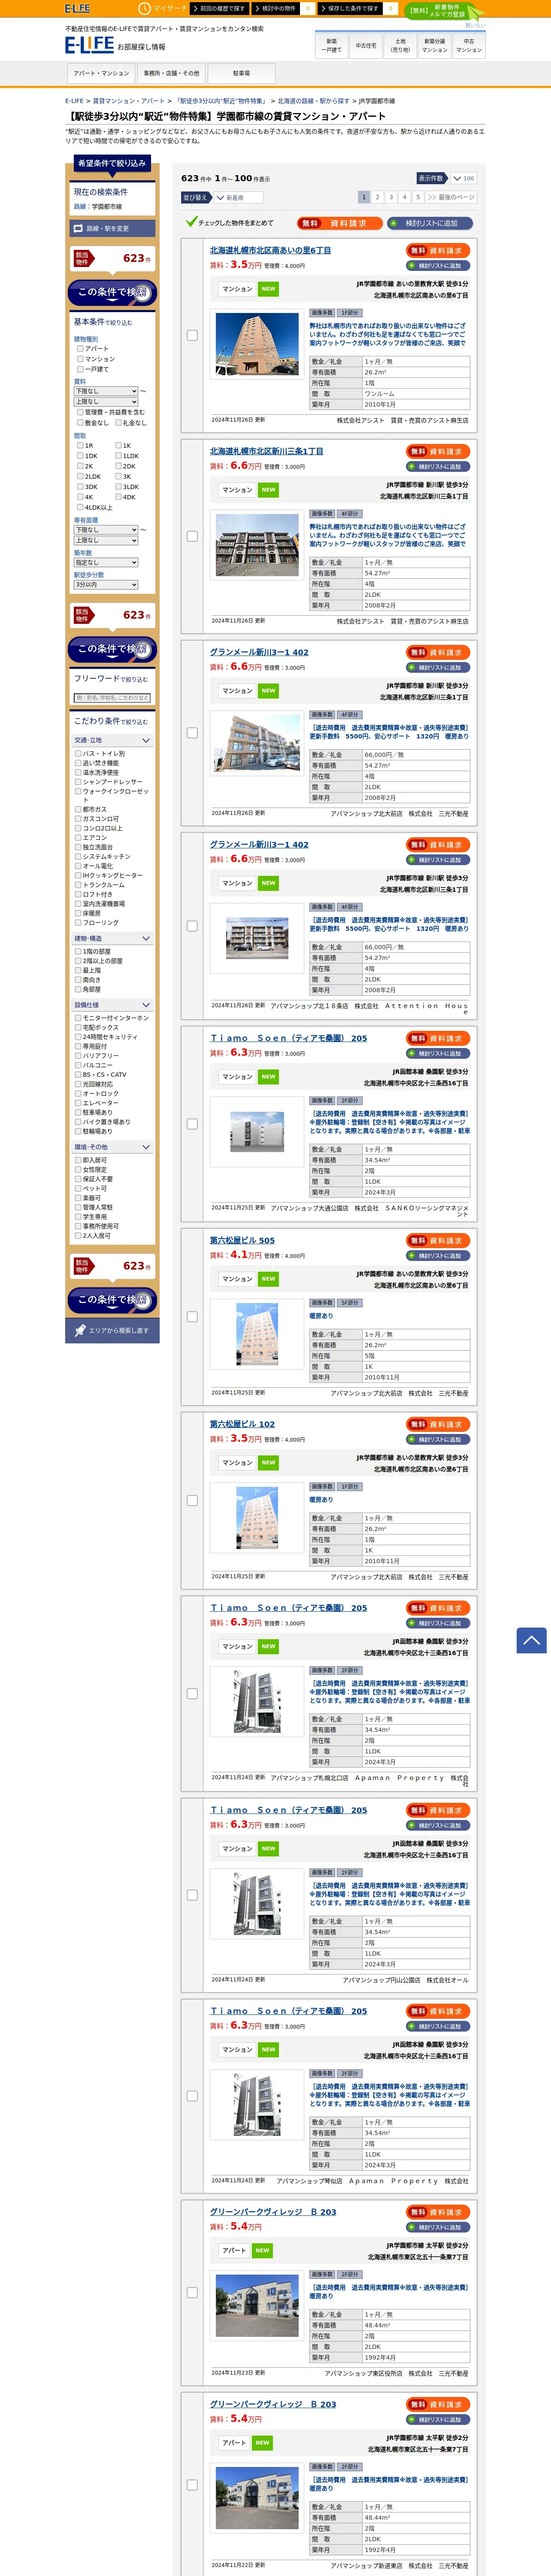Image resolution: width=551 pixels, height=2576 pixels.
Task: Jump to 最後のページ
Action: [451, 198]
